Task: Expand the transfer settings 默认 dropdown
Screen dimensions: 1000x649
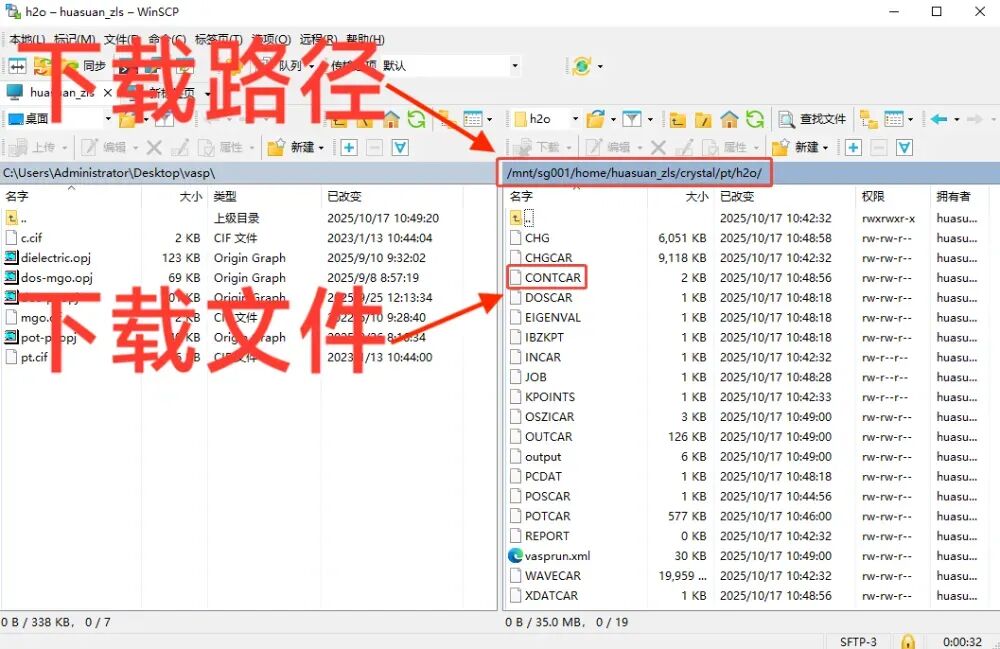Action: click(515, 66)
